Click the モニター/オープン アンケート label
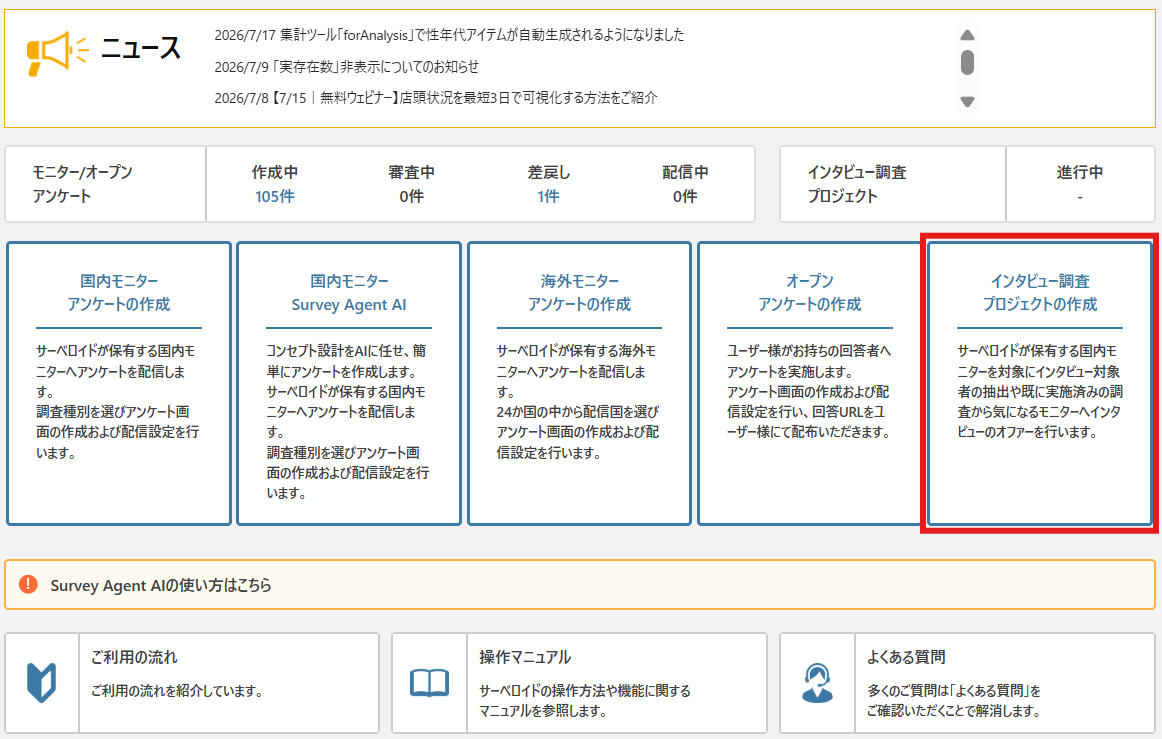Screen dimensions: 1162x739 click(x=82, y=184)
